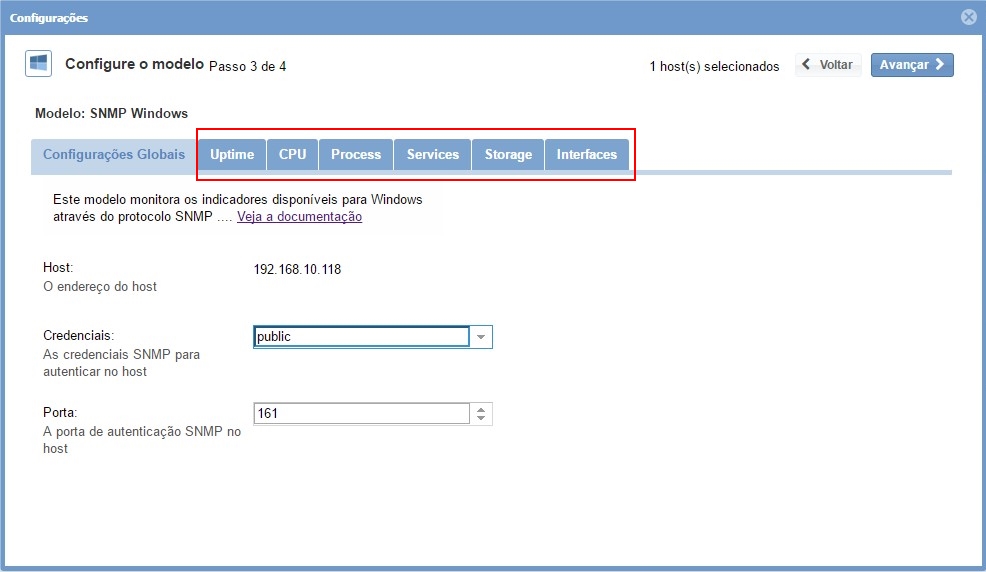Increase the Porta value with up arrow
This screenshot has width=986, height=572.
481,409
